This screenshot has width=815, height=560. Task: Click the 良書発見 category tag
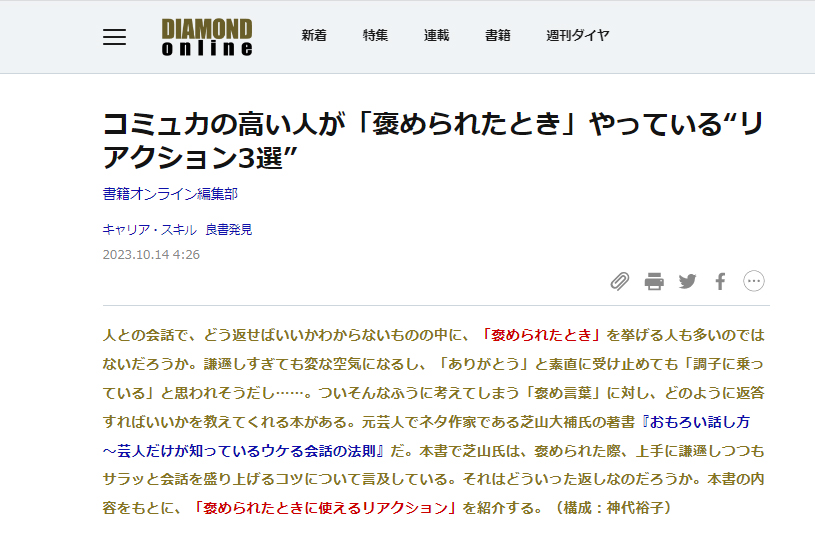pyautogui.click(x=229, y=229)
